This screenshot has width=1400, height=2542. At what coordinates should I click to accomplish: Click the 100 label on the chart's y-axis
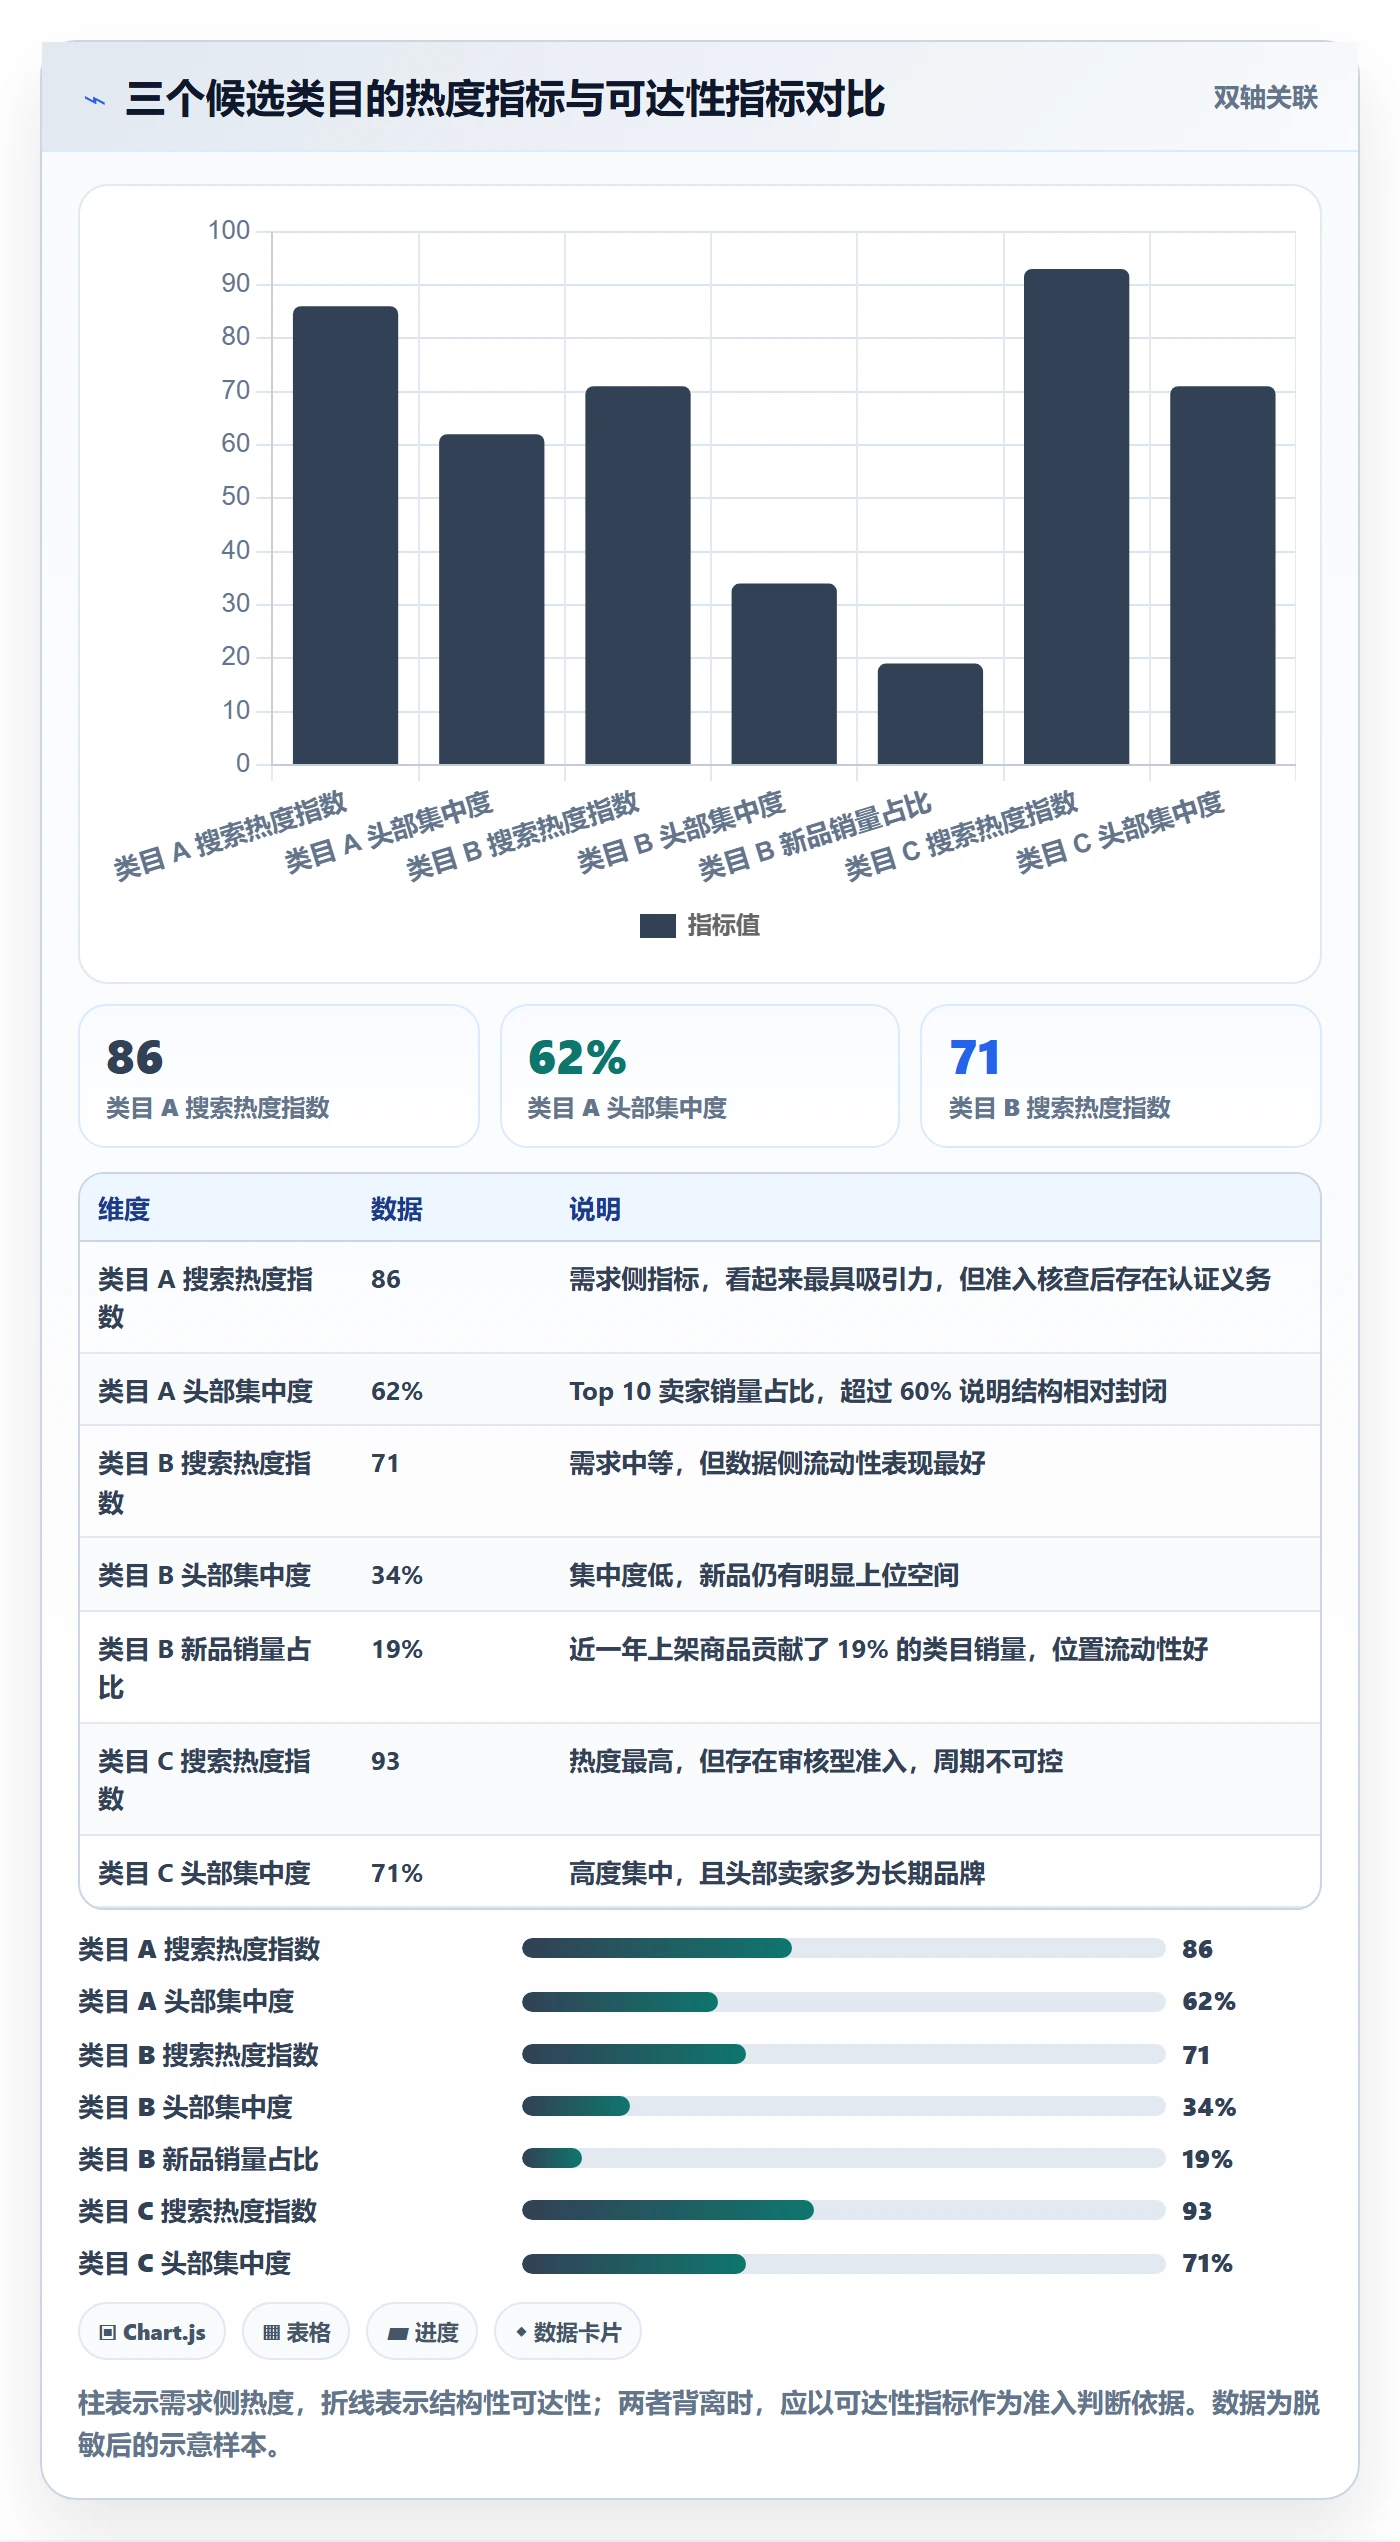point(229,230)
